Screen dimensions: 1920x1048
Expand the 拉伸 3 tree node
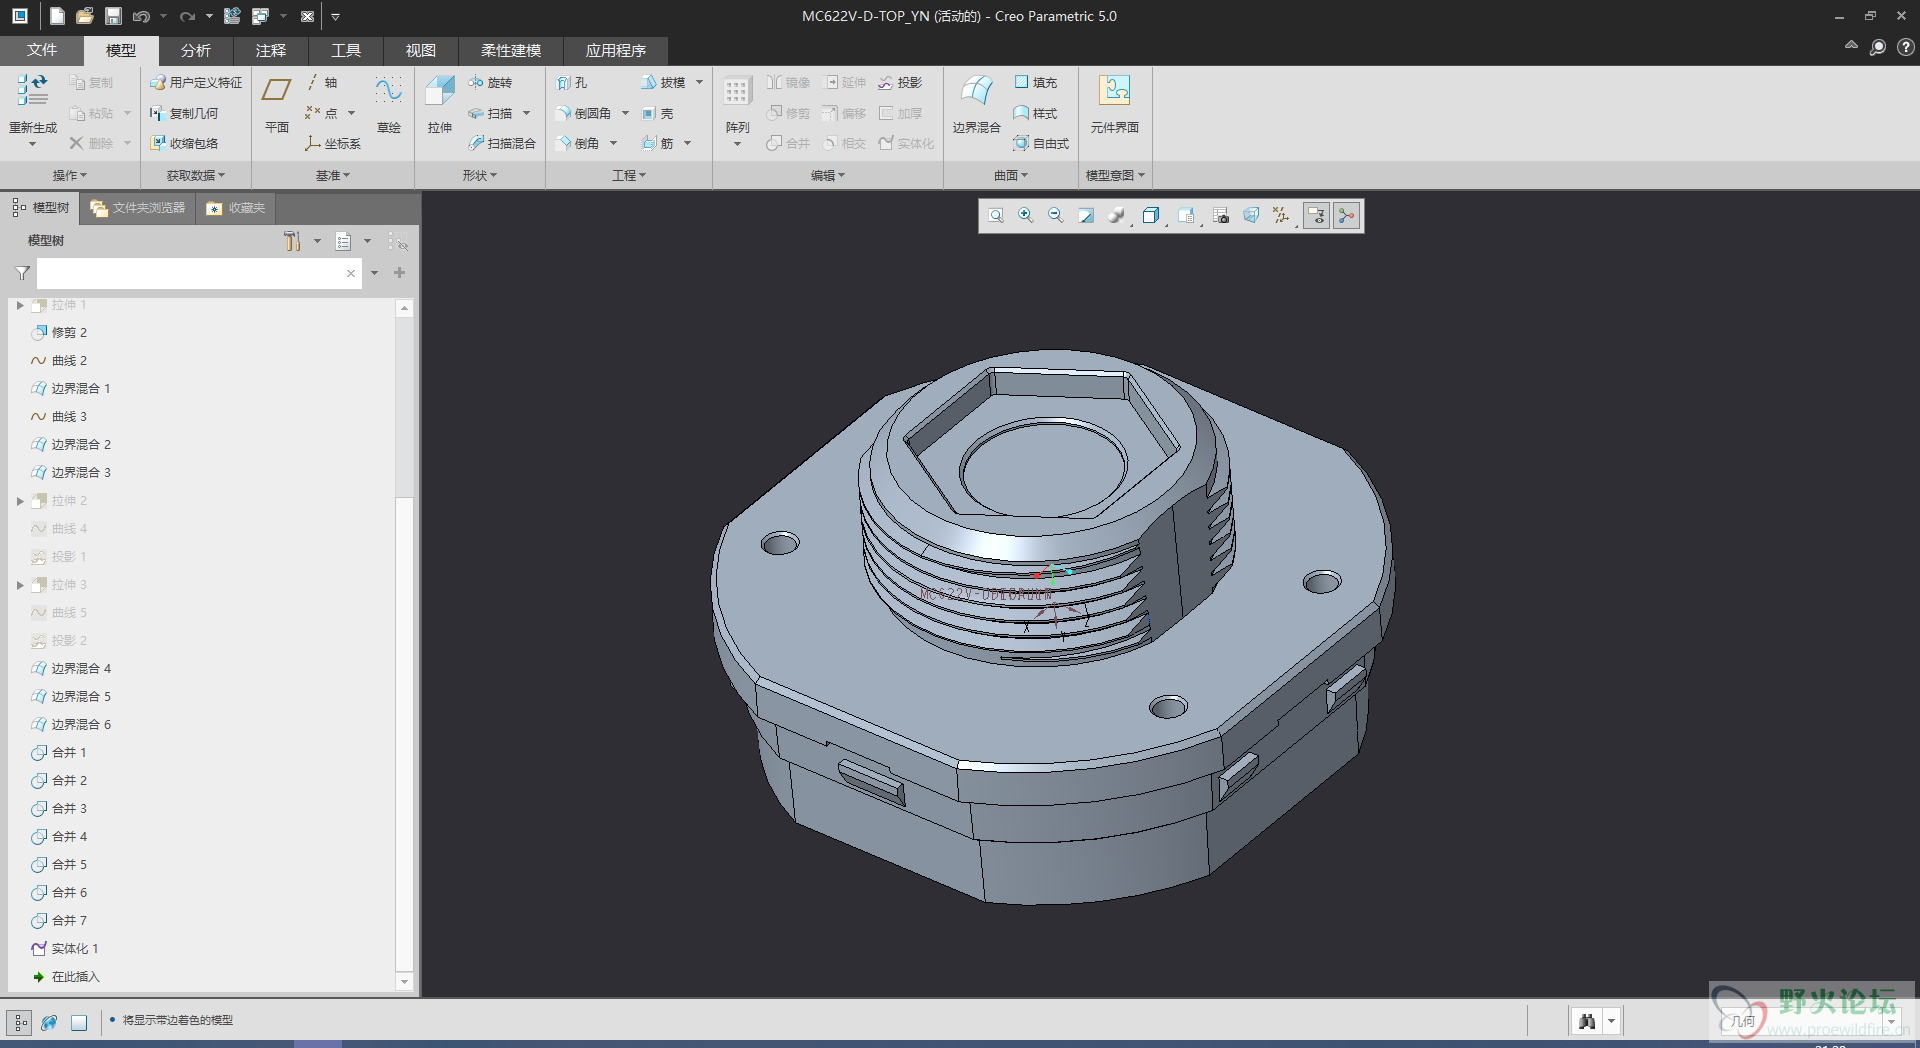pyautogui.click(x=20, y=585)
